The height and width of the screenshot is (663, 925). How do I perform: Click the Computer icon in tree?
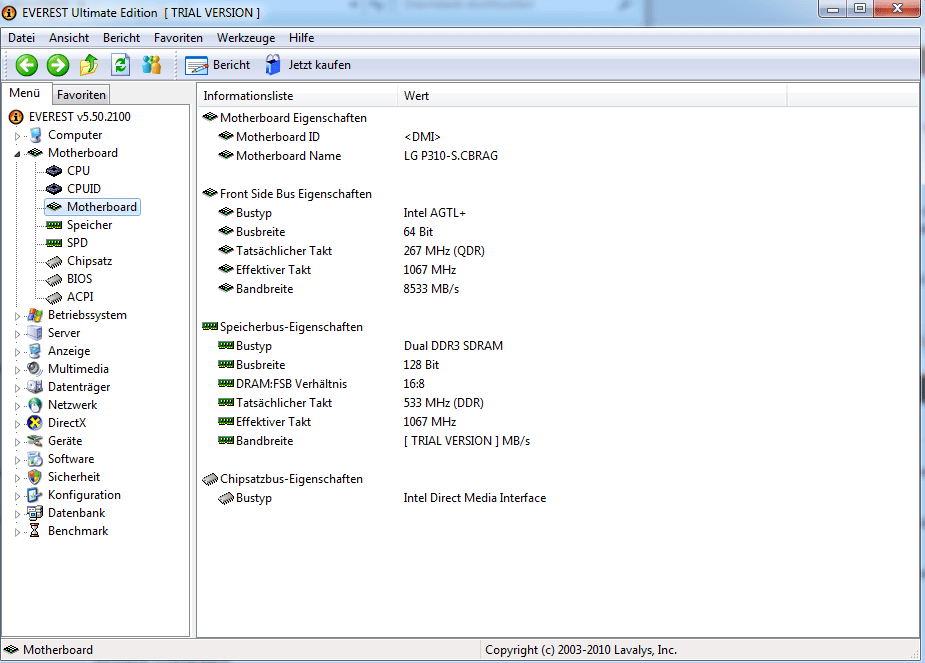click(x=35, y=135)
